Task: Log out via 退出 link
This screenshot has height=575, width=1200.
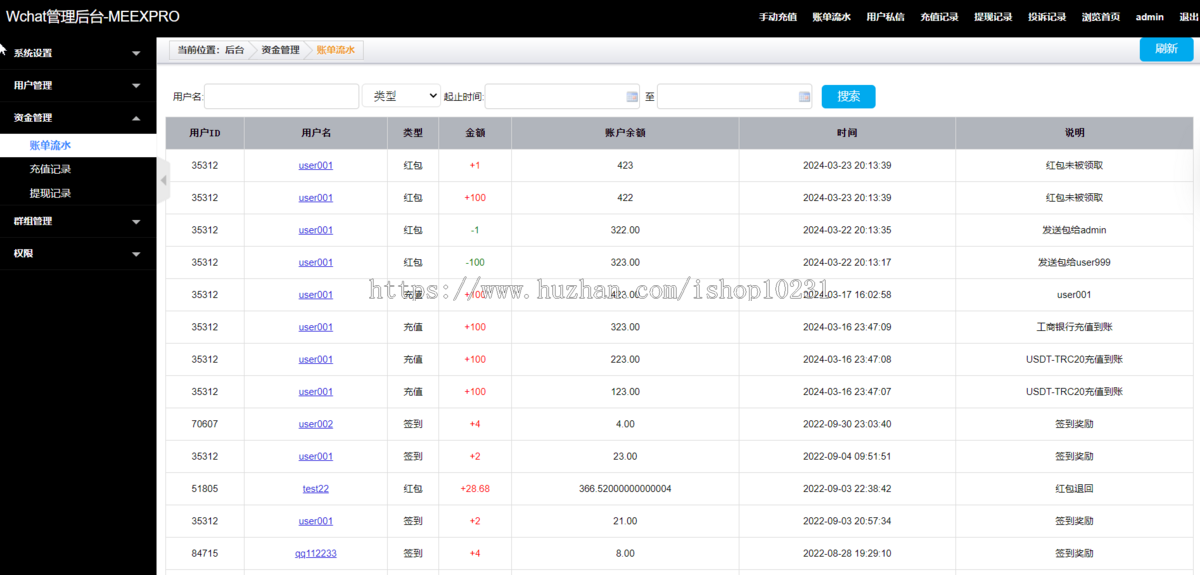Action: pyautogui.click(x=1188, y=17)
